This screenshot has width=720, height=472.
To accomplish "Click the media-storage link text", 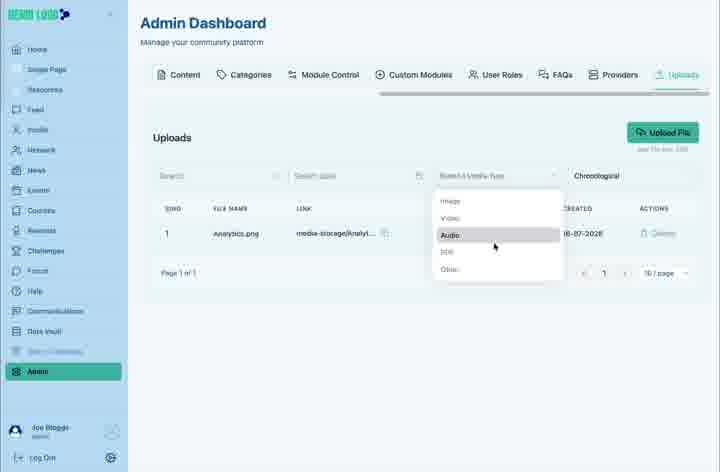I will [x=336, y=234].
